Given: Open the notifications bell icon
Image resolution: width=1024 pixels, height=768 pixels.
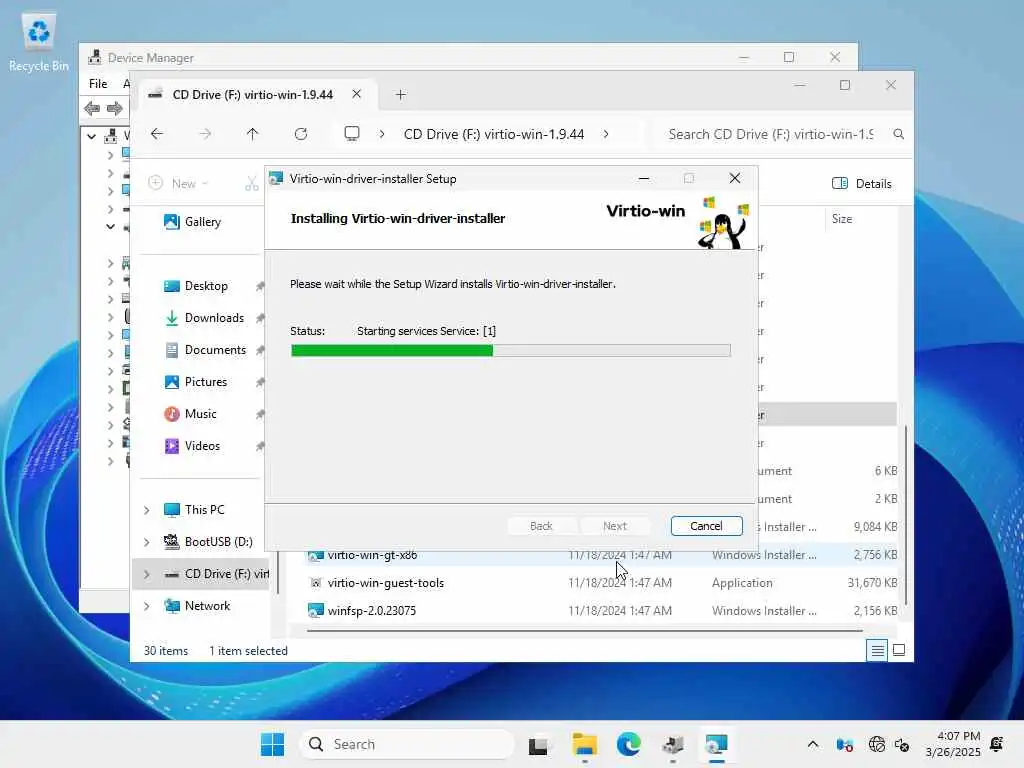Looking at the screenshot, I should (x=997, y=744).
